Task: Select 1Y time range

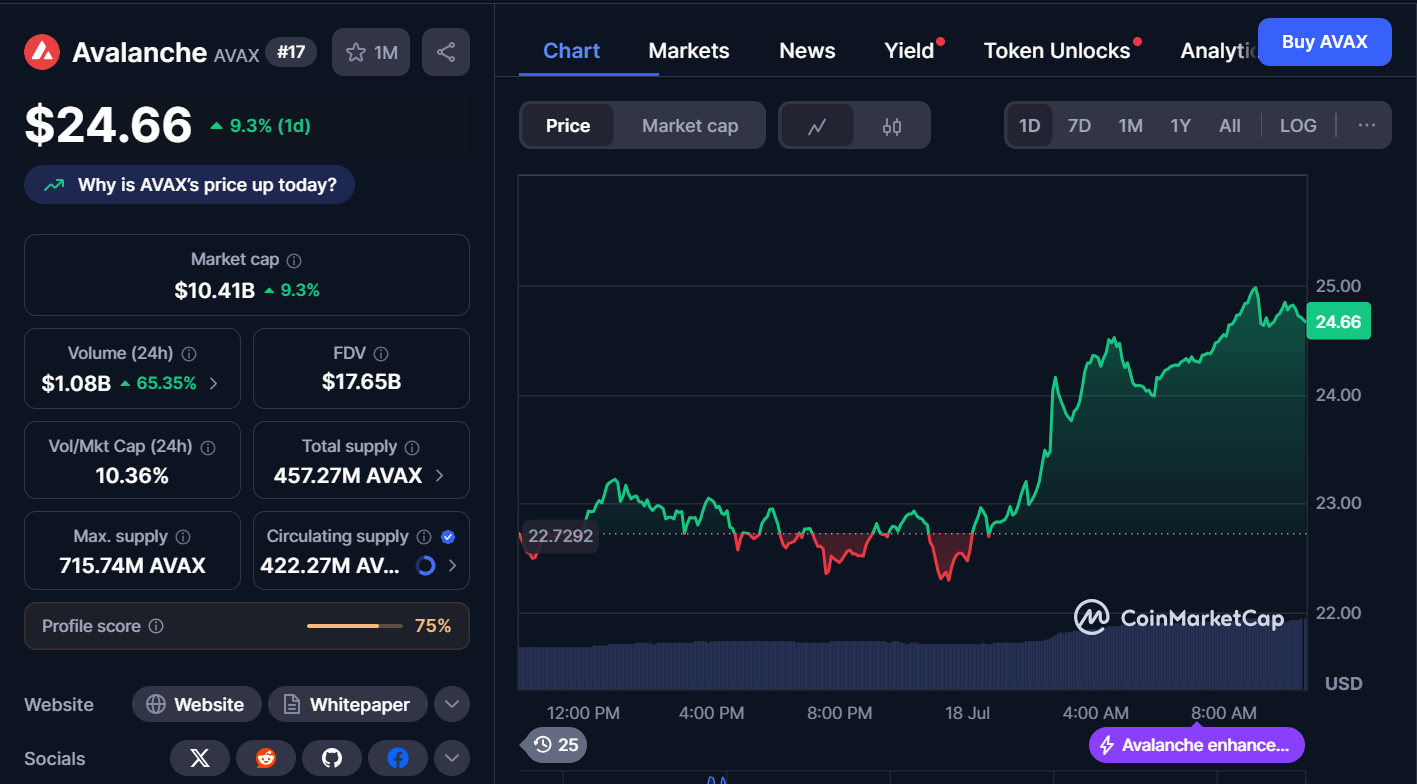Action: pos(1181,126)
